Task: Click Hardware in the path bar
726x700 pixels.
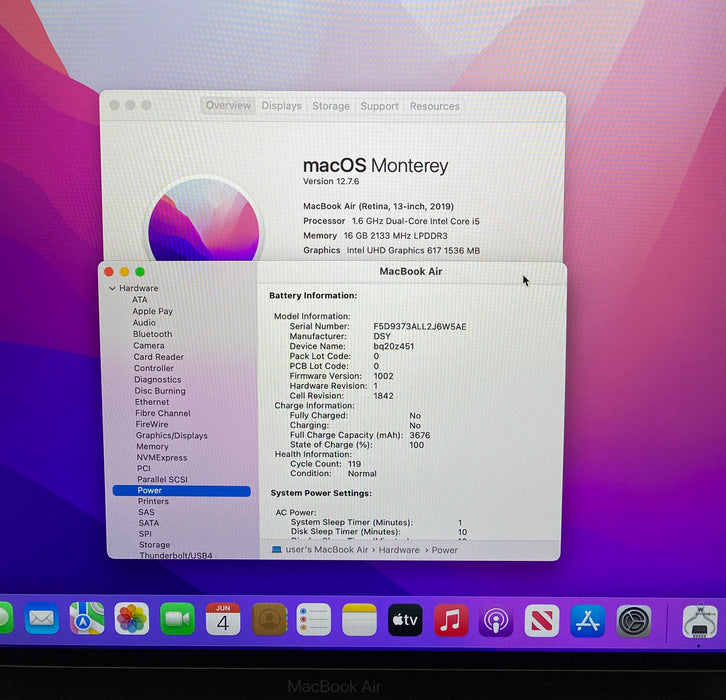Action: (399, 550)
